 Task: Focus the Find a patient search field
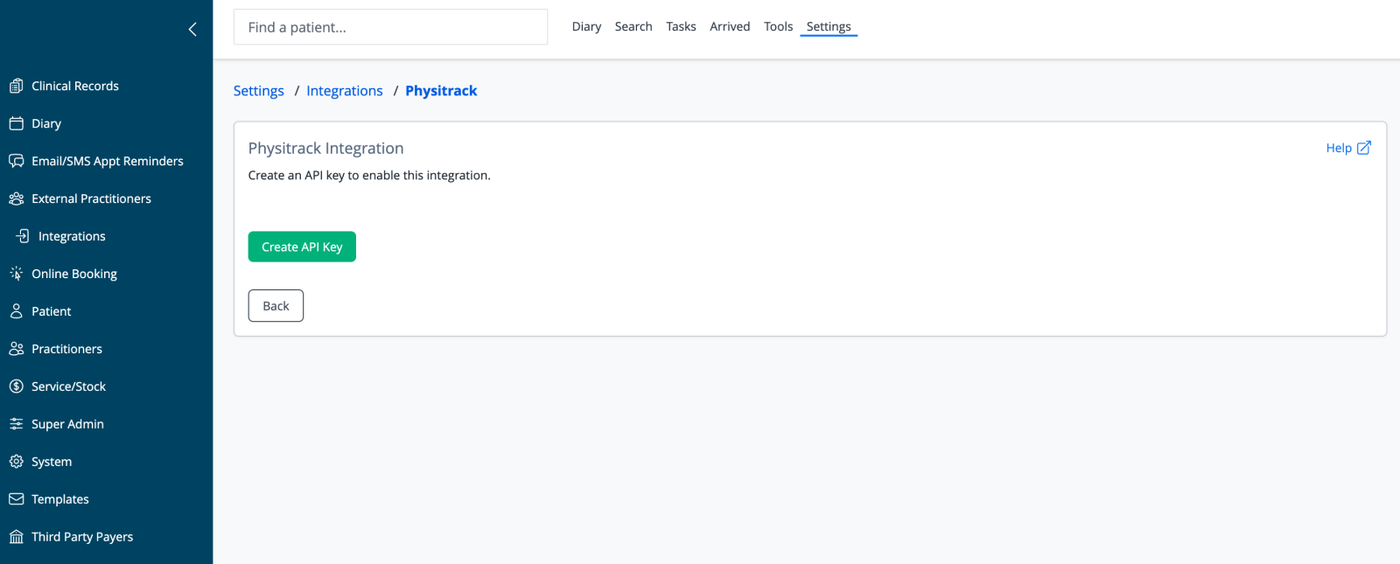click(390, 27)
